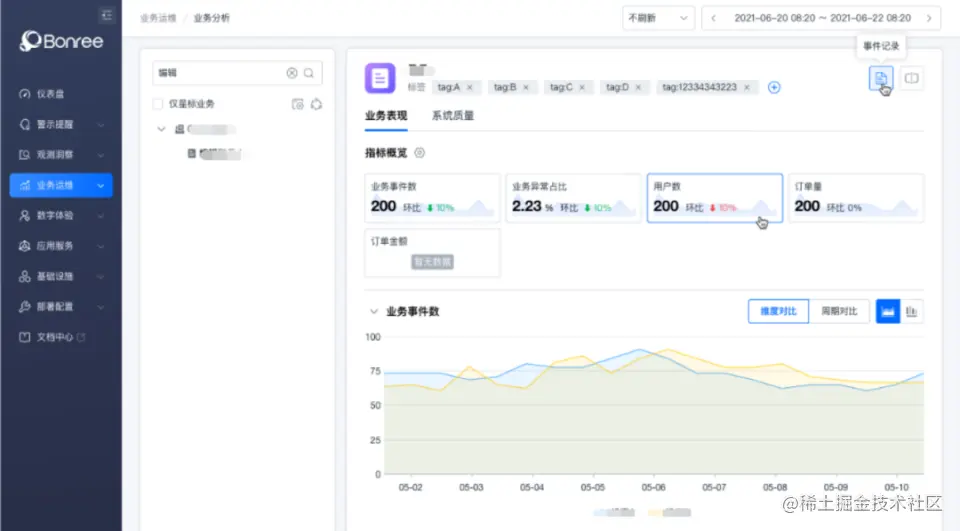
Task: Collapse the sidebar with the menu fold icon
Action: click(x=107, y=15)
